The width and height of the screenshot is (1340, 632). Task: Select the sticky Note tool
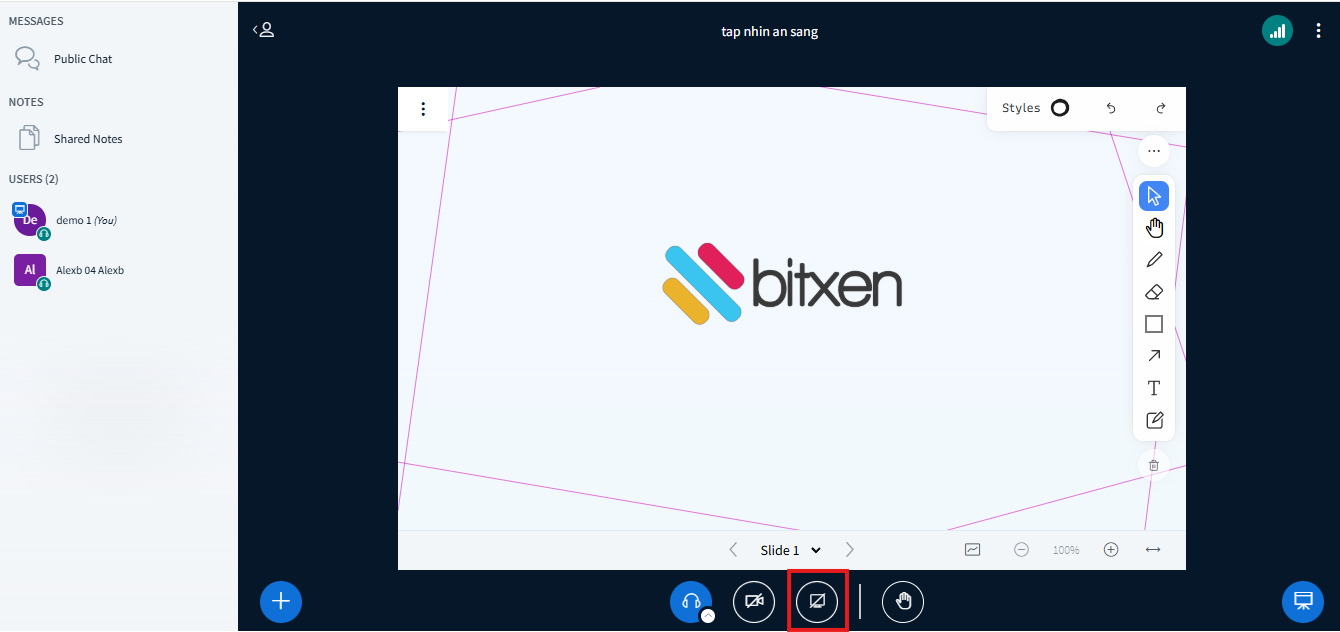click(x=1154, y=420)
